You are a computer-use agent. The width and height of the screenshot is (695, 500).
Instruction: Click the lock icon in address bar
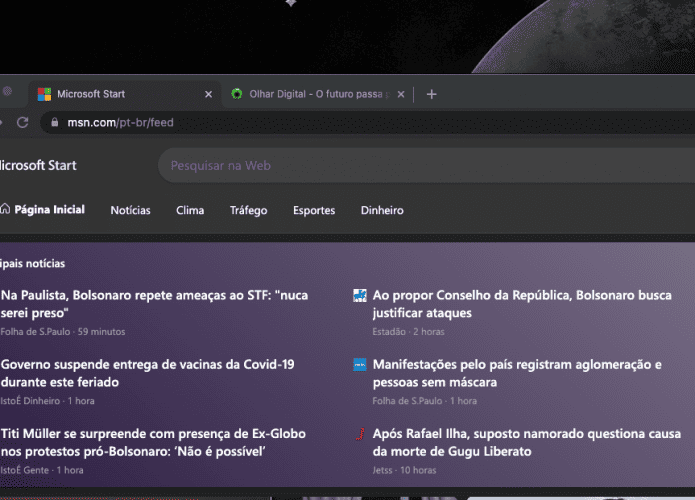[x=55, y=122]
